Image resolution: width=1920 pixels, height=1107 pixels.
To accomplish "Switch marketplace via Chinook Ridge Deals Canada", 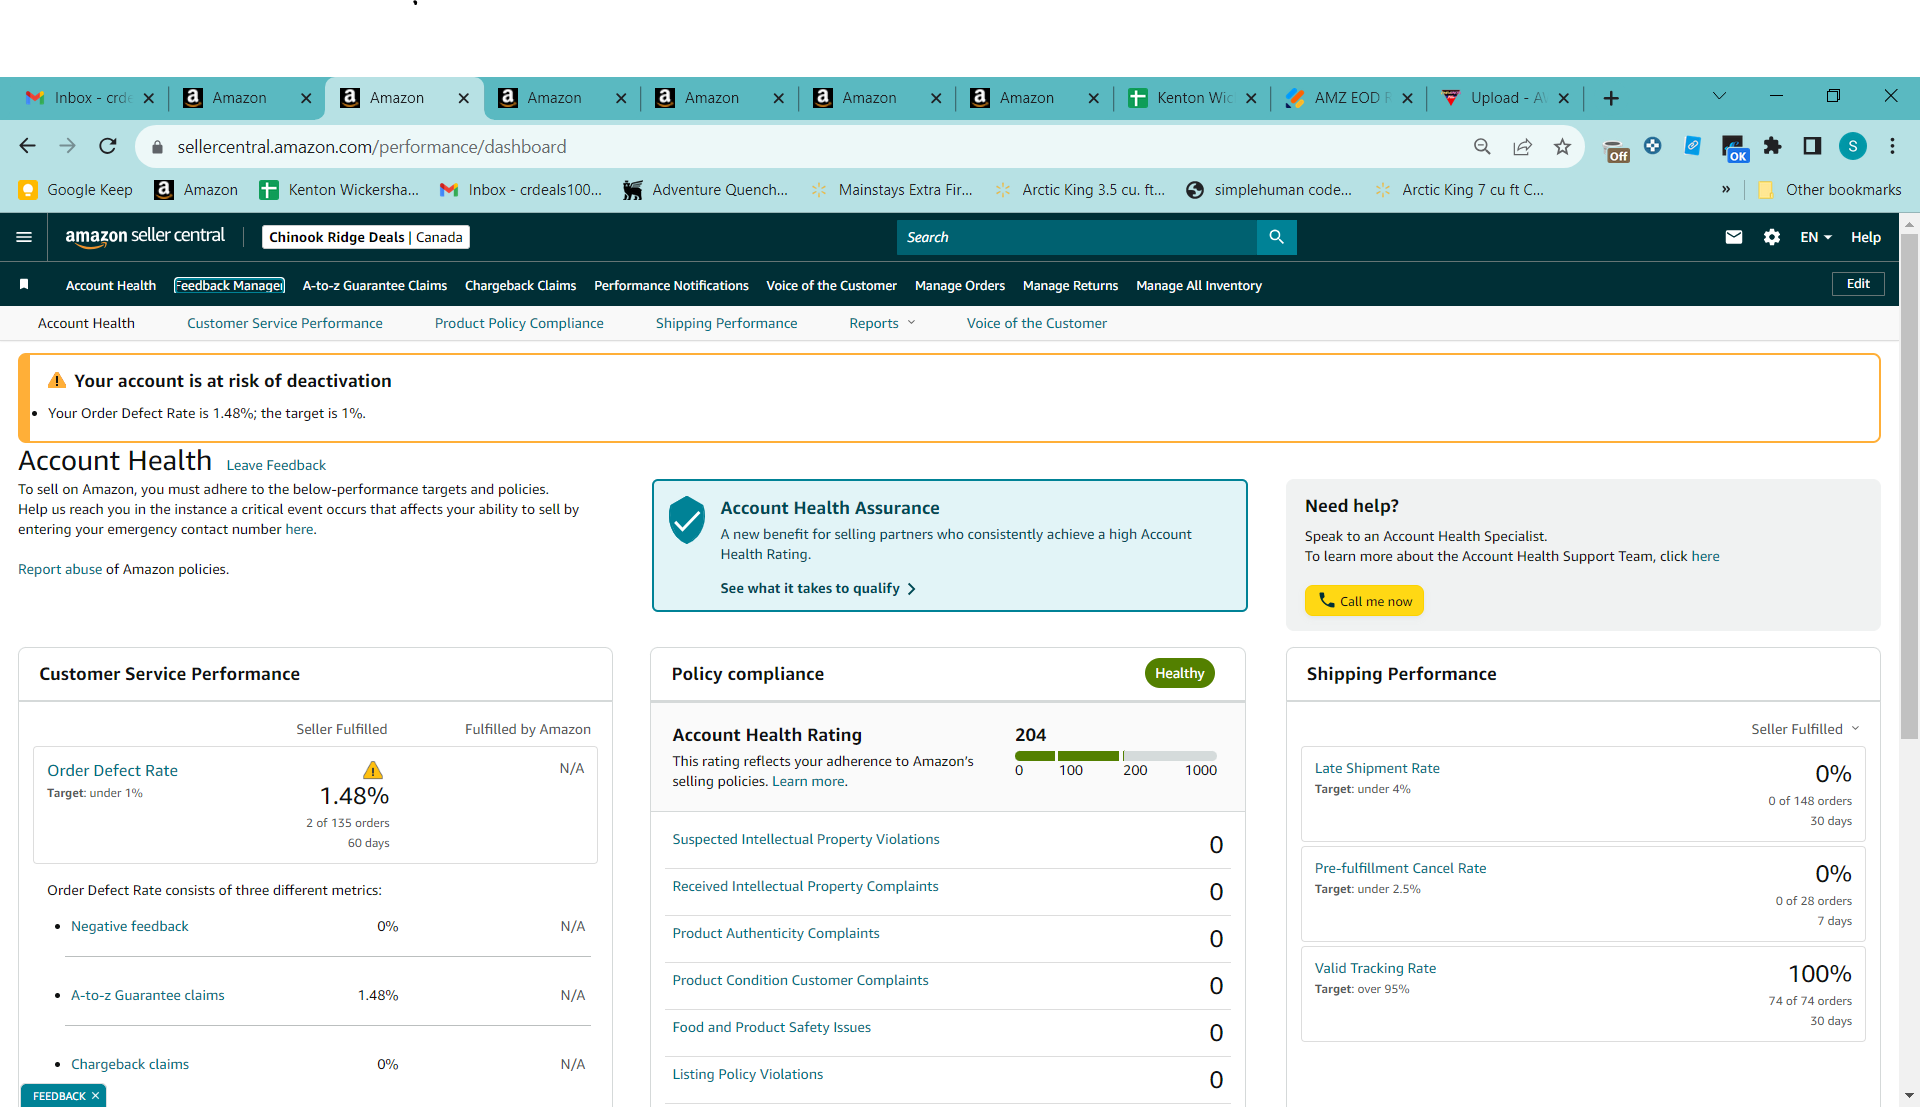I will [366, 237].
